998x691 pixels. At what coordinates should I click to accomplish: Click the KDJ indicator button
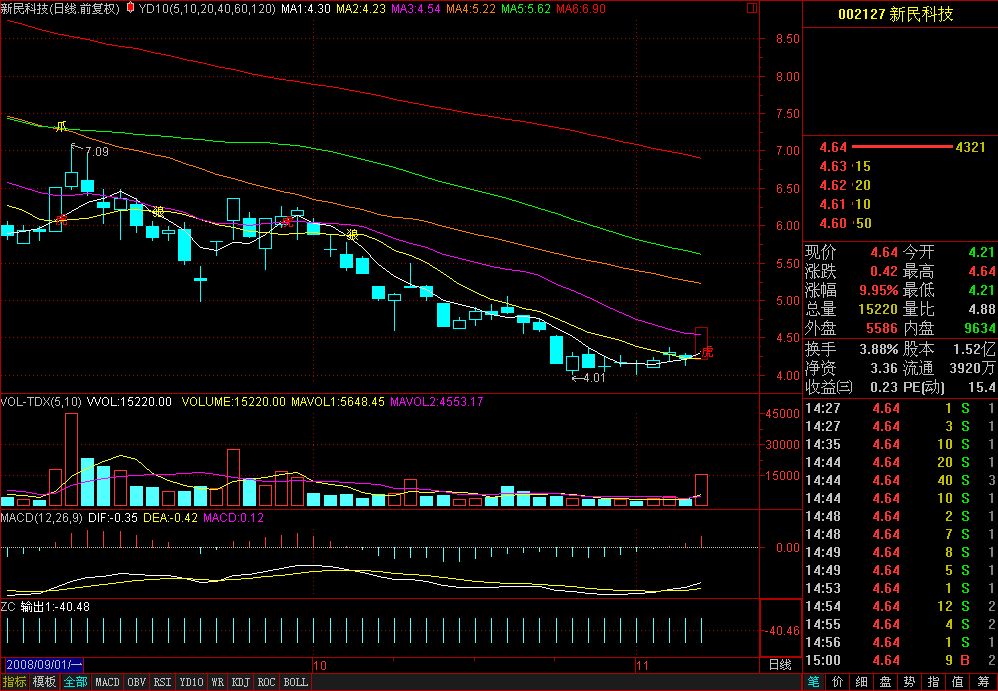(x=240, y=682)
